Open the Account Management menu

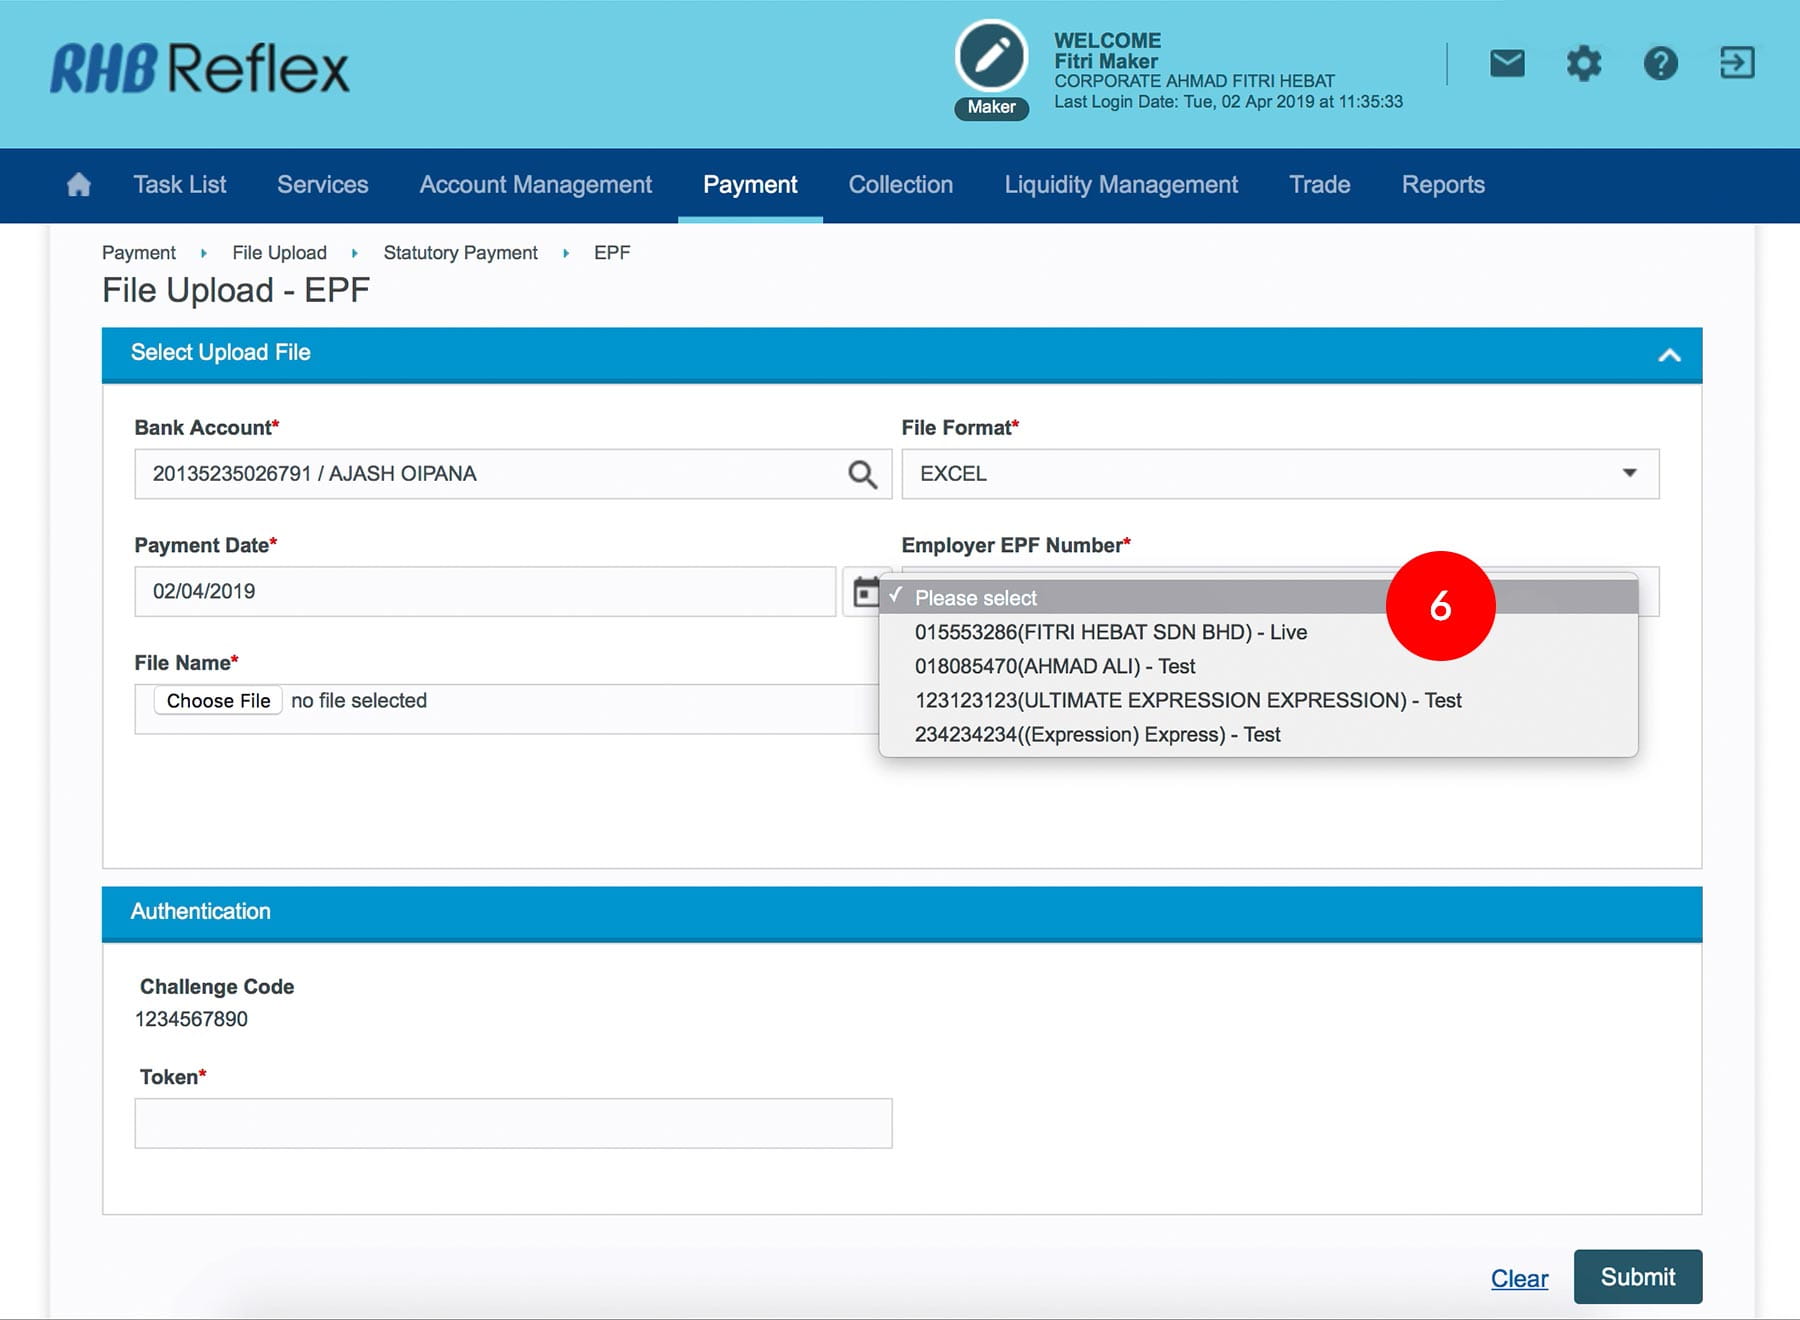pyautogui.click(x=535, y=185)
